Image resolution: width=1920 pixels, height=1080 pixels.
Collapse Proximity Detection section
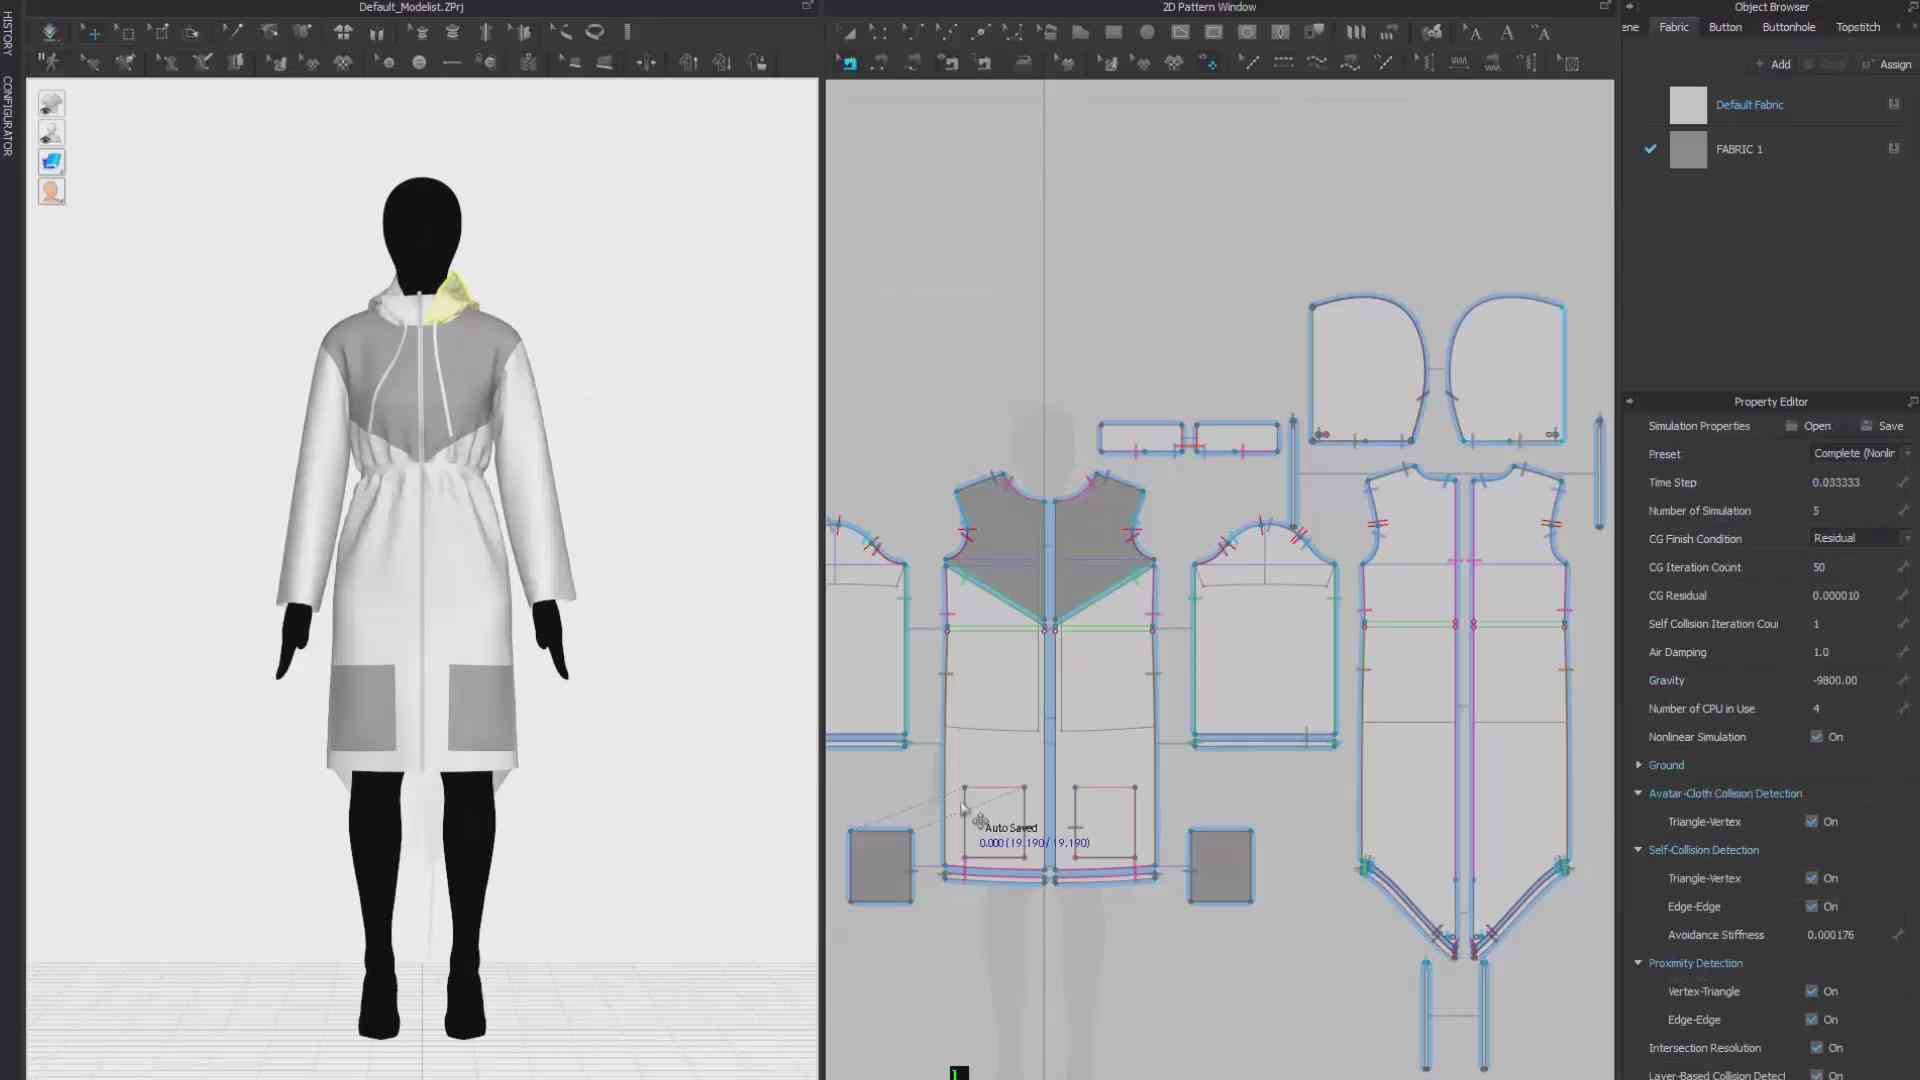(x=1638, y=963)
